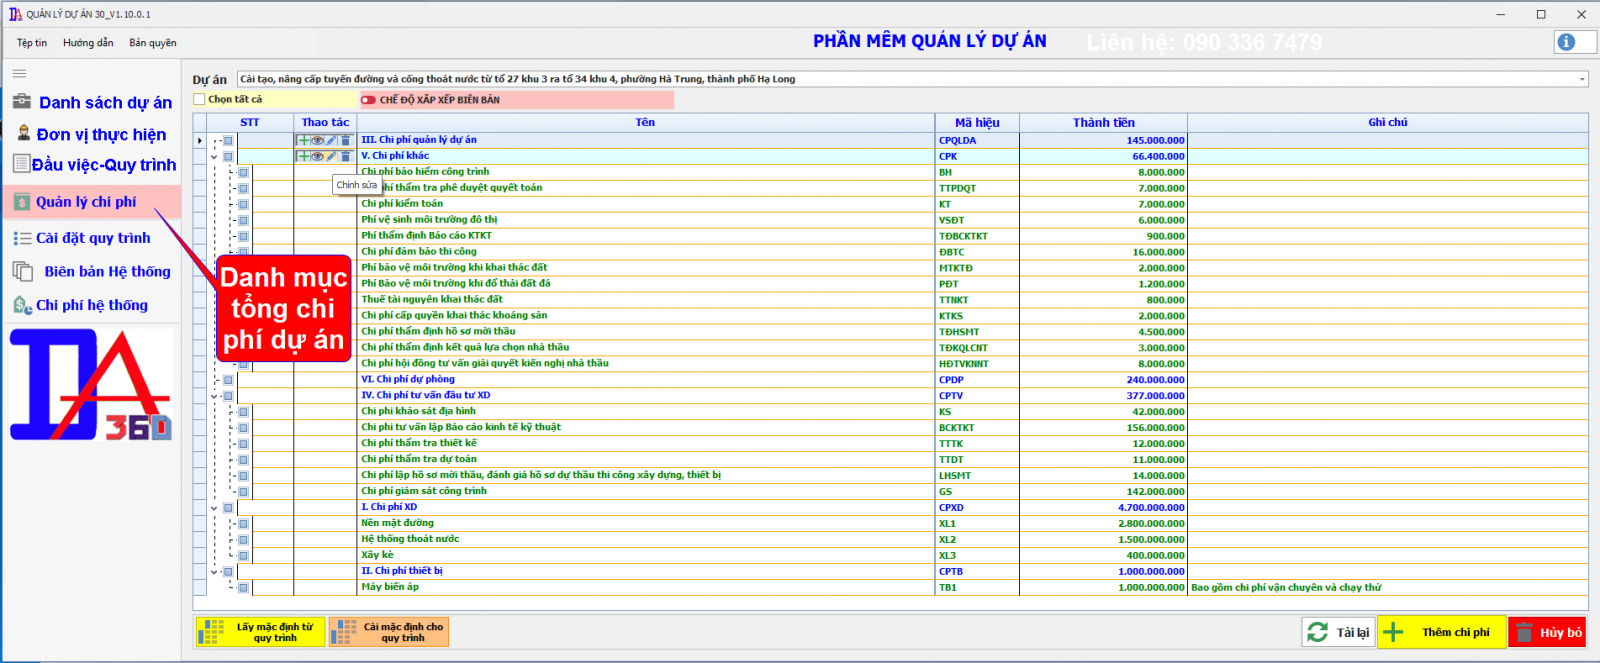Tick the Chọn tất cả checkbox
Image resolution: width=1600 pixels, height=663 pixels.
pyautogui.click(x=199, y=99)
